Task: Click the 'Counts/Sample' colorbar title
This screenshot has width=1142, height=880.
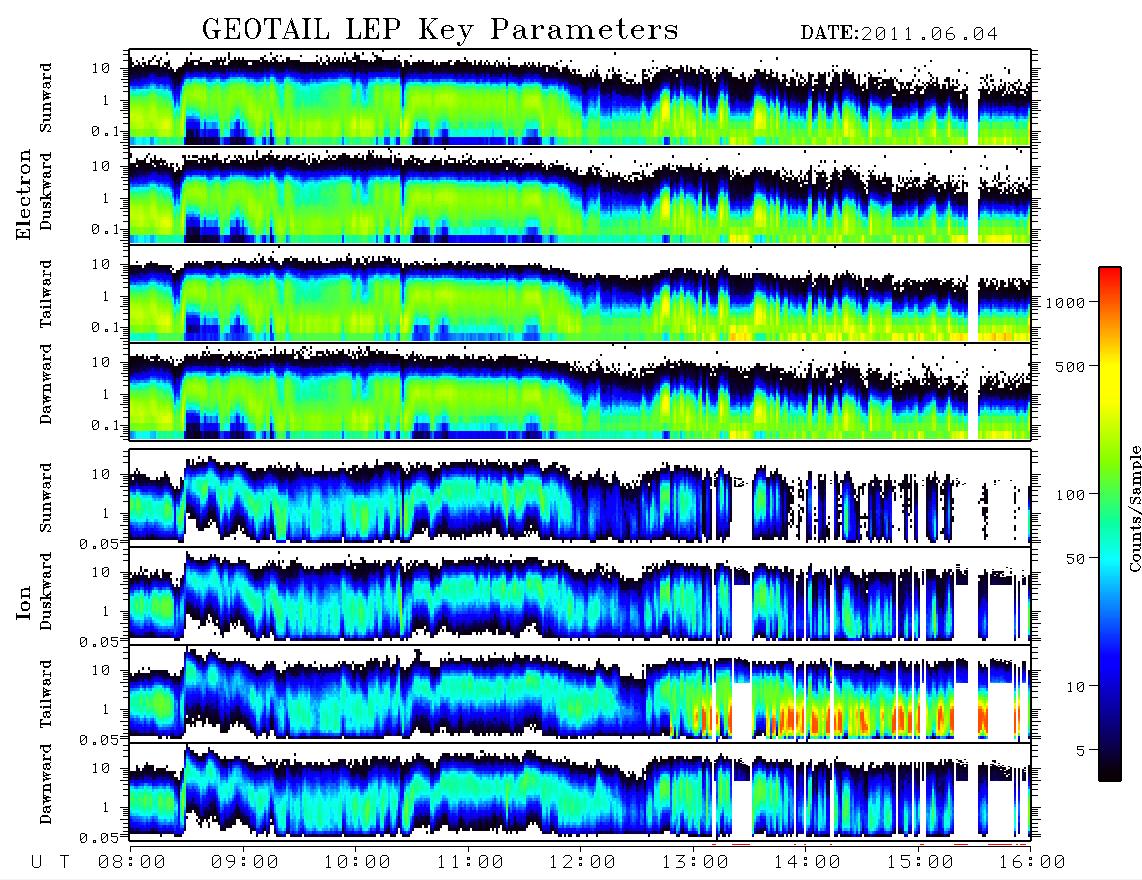Action: (x=1134, y=508)
